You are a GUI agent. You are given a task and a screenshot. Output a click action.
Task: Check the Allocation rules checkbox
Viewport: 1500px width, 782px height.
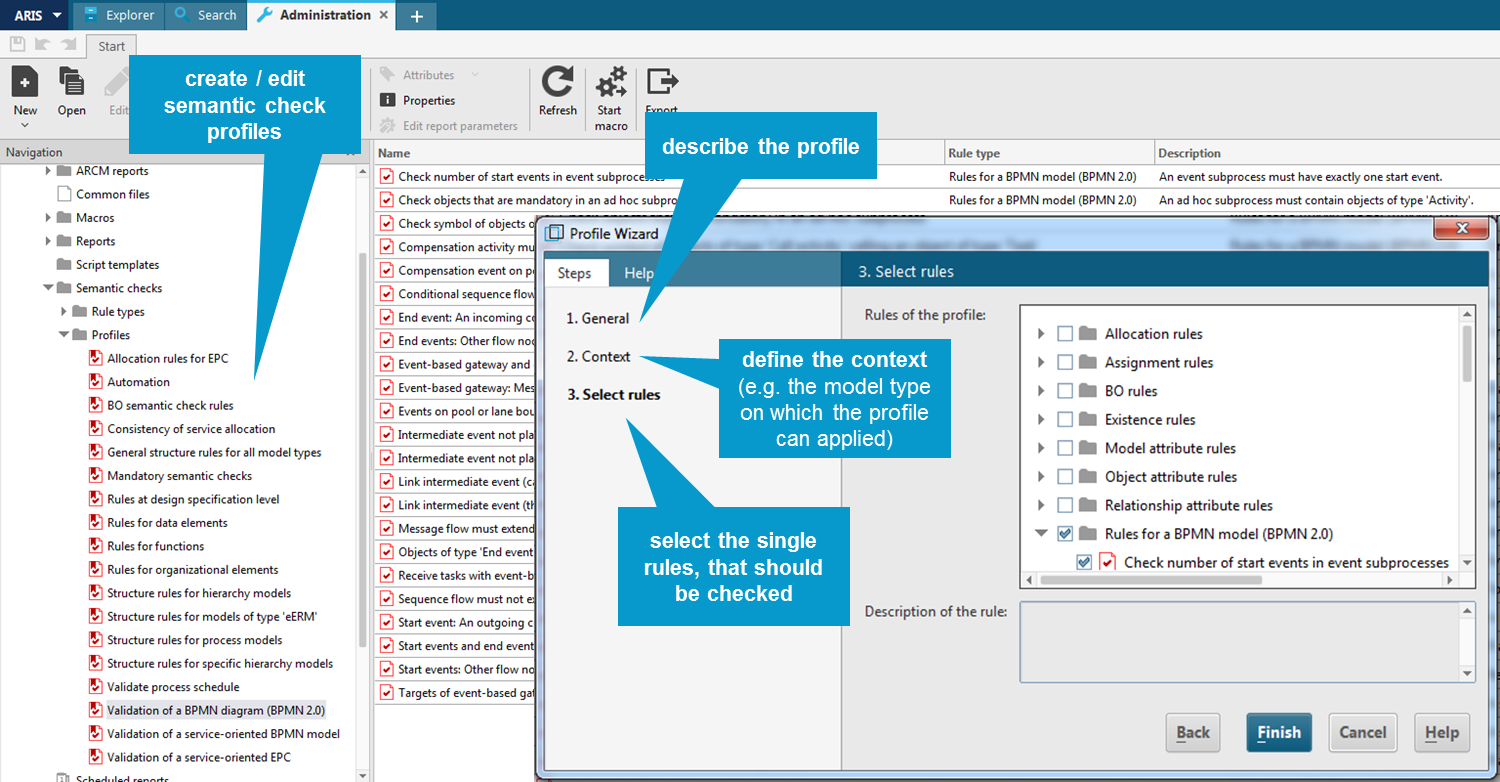[1066, 333]
